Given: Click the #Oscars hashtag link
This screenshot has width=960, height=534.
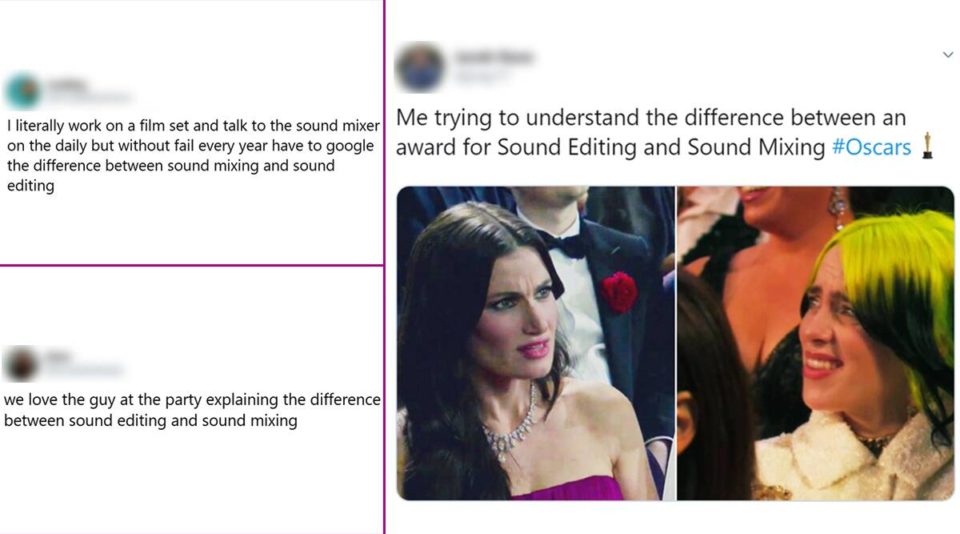Looking at the screenshot, I should pos(872,148).
